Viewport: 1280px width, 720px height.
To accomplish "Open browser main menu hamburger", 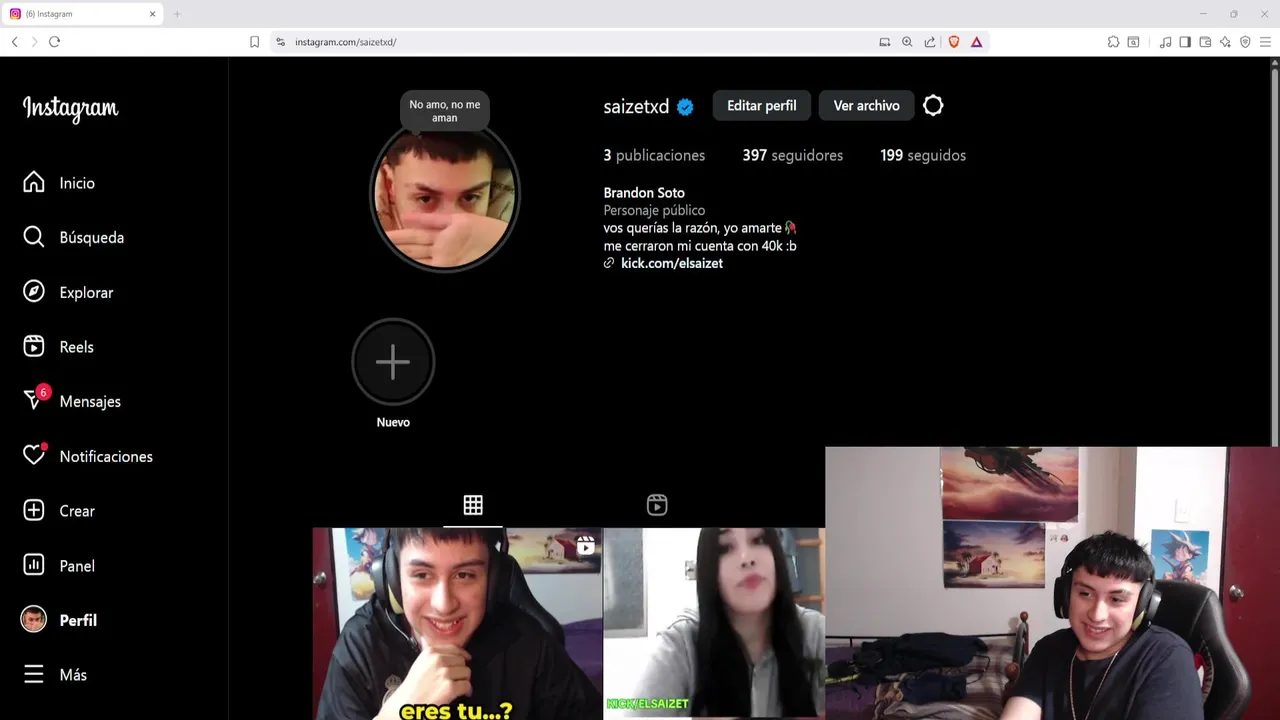I will pos(1265,42).
